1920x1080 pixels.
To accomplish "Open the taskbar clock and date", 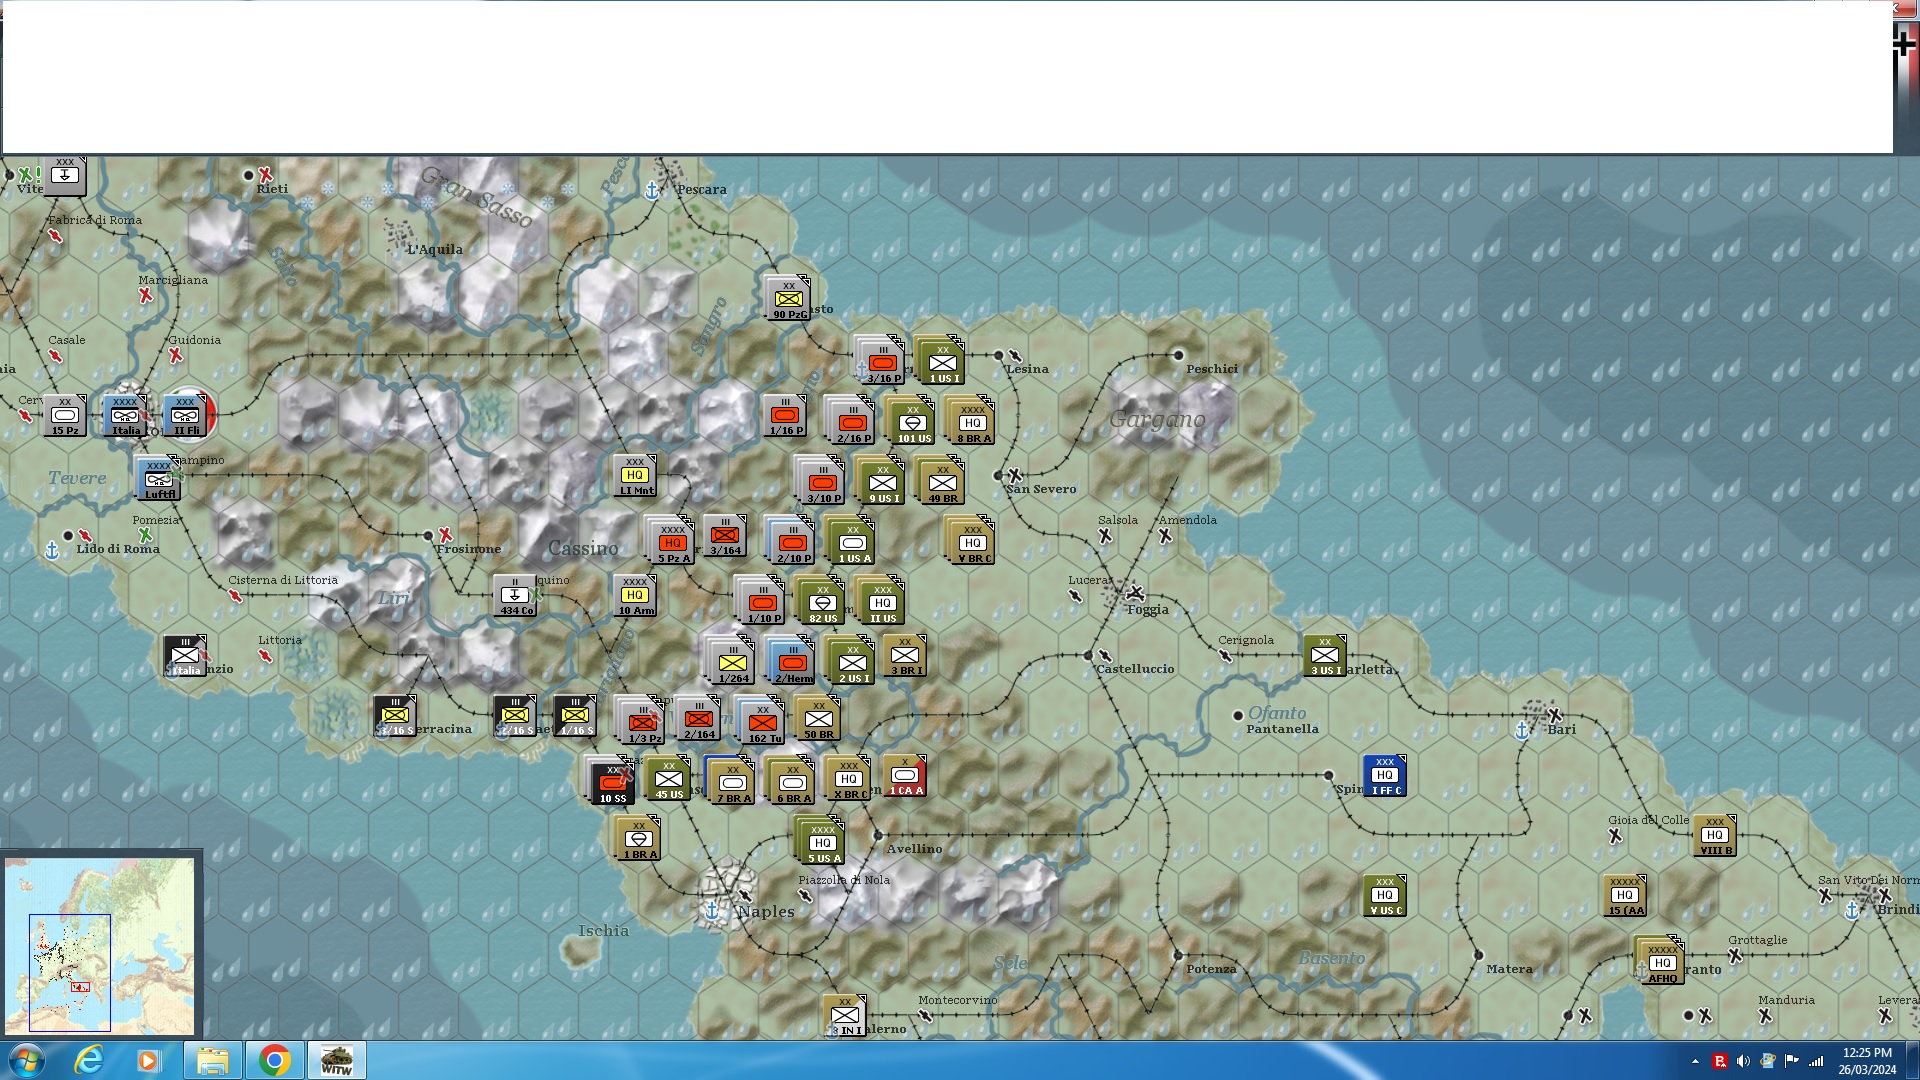I will [1867, 1061].
